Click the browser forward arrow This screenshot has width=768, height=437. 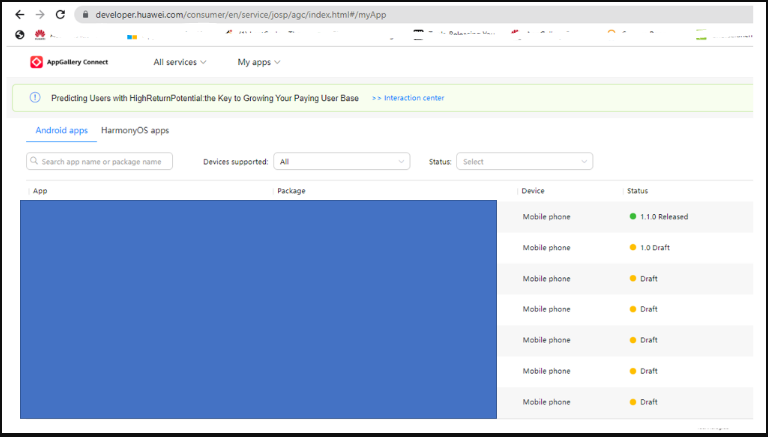coord(40,15)
